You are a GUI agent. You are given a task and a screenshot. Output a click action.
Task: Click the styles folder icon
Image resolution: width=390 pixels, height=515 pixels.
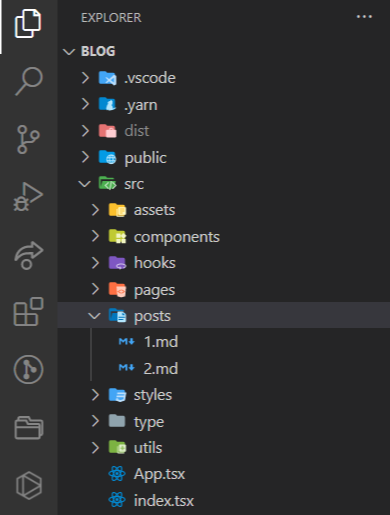117,395
